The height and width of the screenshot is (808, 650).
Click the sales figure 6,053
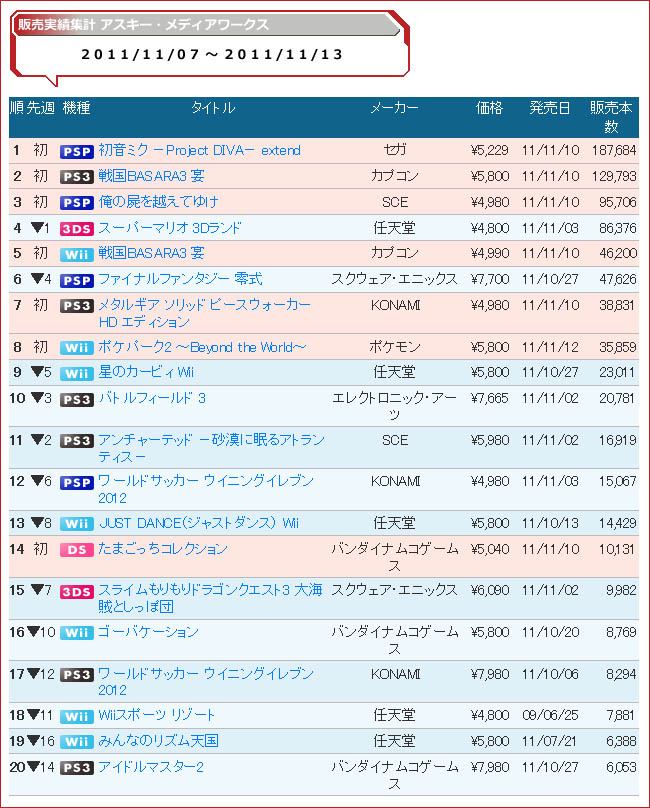point(621,767)
